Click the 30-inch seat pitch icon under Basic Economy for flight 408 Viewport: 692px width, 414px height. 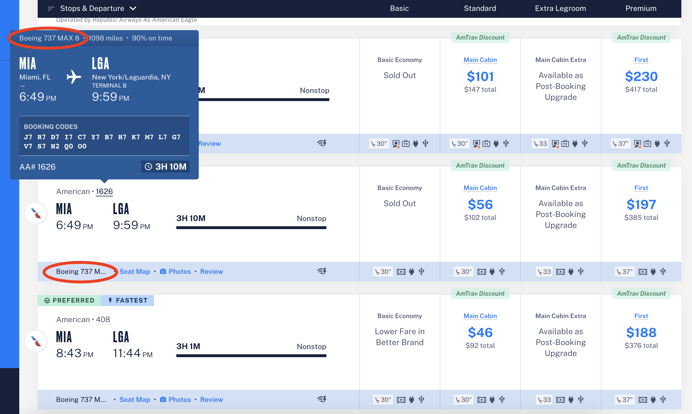pos(380,399)
